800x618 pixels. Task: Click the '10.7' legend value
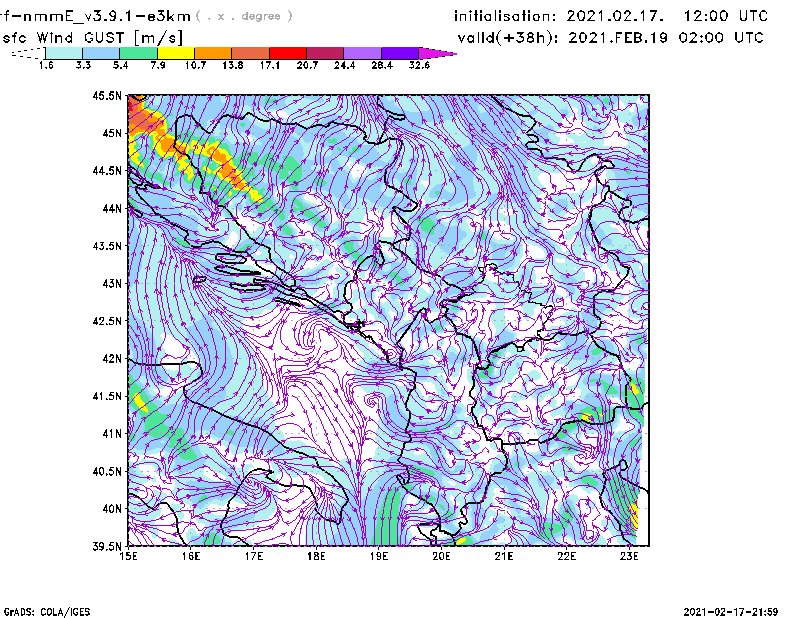tap(195, 65)
